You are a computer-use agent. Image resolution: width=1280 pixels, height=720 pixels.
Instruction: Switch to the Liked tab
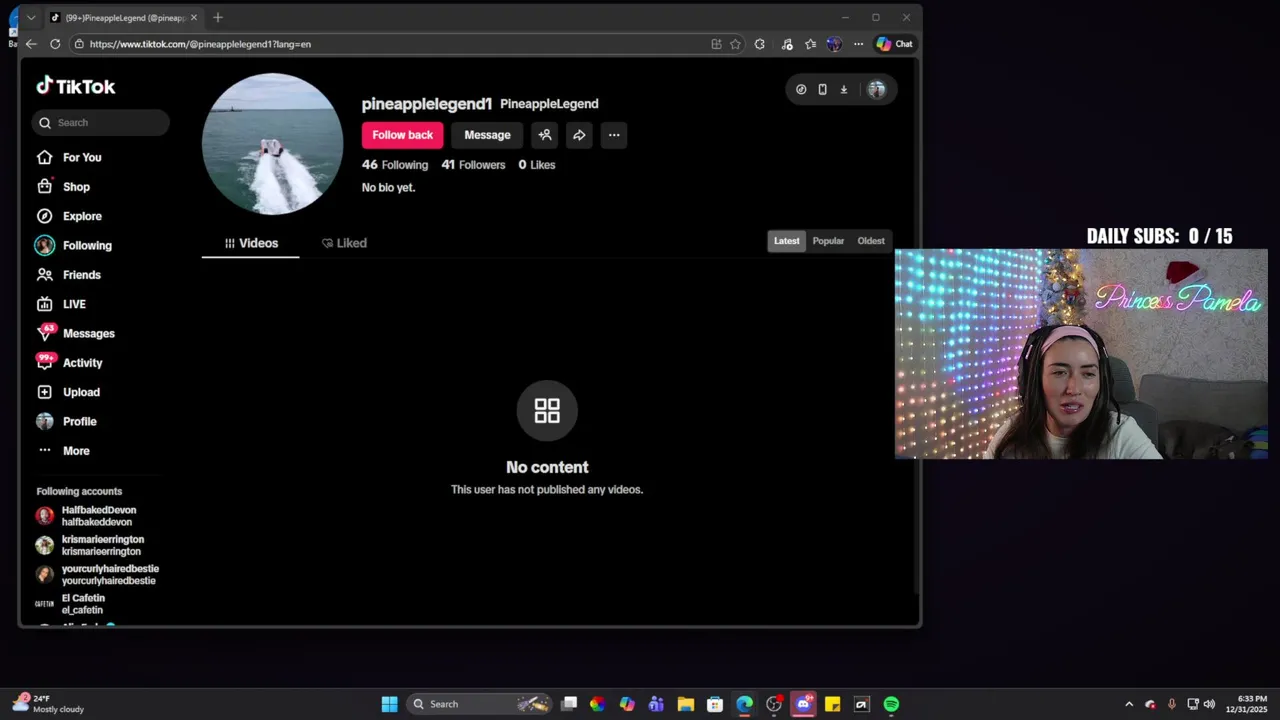344,243
